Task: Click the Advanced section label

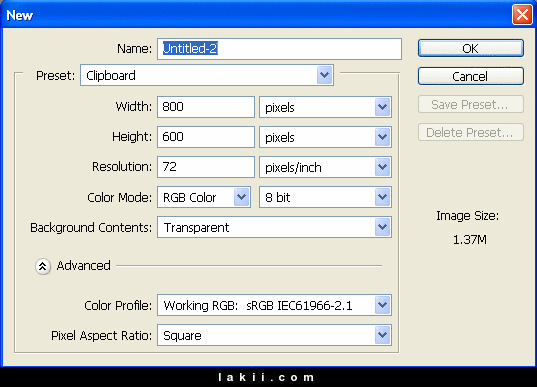Action: (x=84, y=266)
